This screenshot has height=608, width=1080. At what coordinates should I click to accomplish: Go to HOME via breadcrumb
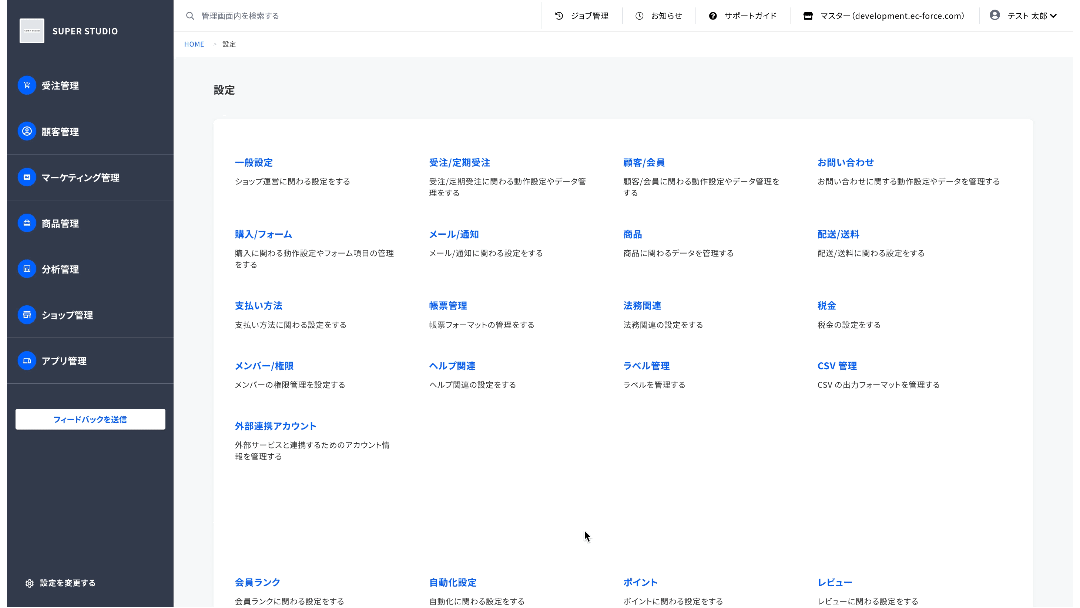click(194, 44)
